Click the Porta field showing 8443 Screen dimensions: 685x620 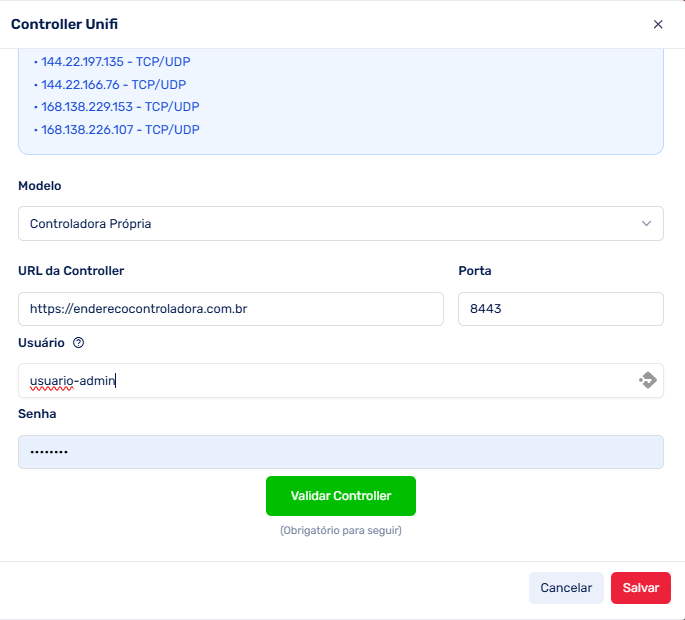point(560,309)
